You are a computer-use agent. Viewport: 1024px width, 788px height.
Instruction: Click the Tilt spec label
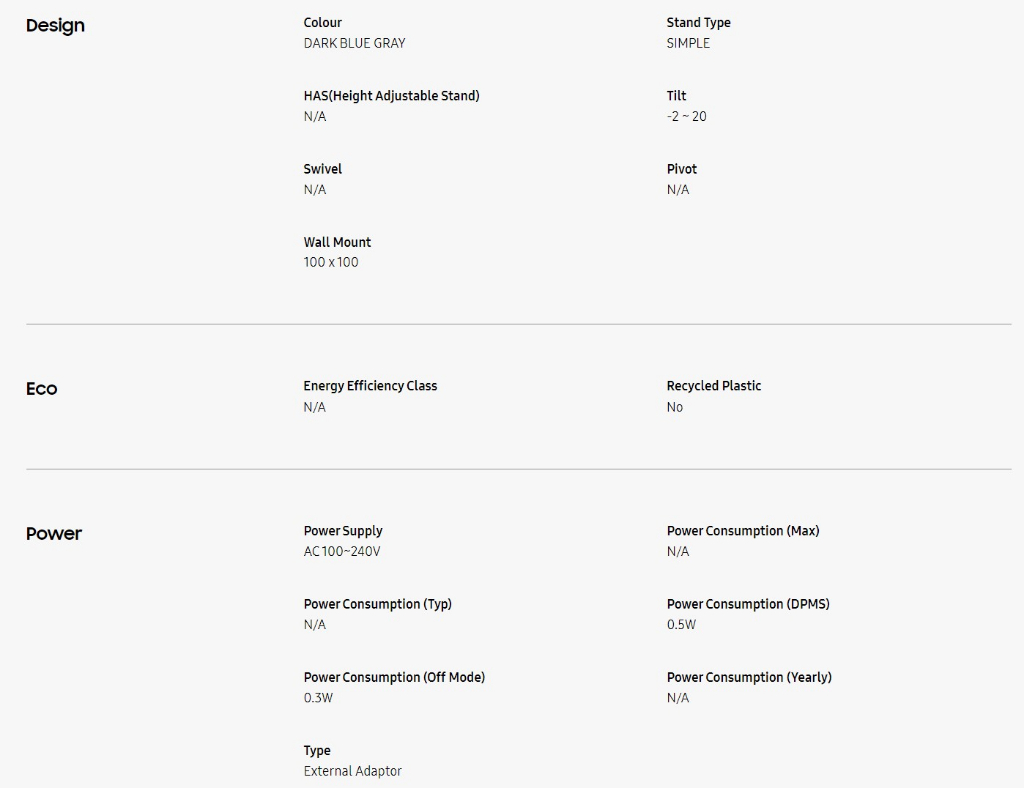[677, 96]
